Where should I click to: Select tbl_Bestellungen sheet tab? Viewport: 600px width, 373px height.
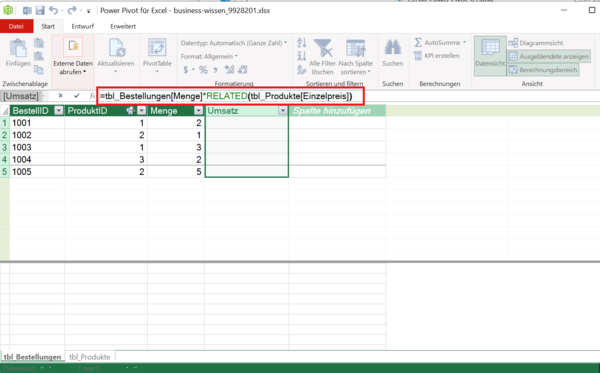pyautogui.click(x=33, y=357)
